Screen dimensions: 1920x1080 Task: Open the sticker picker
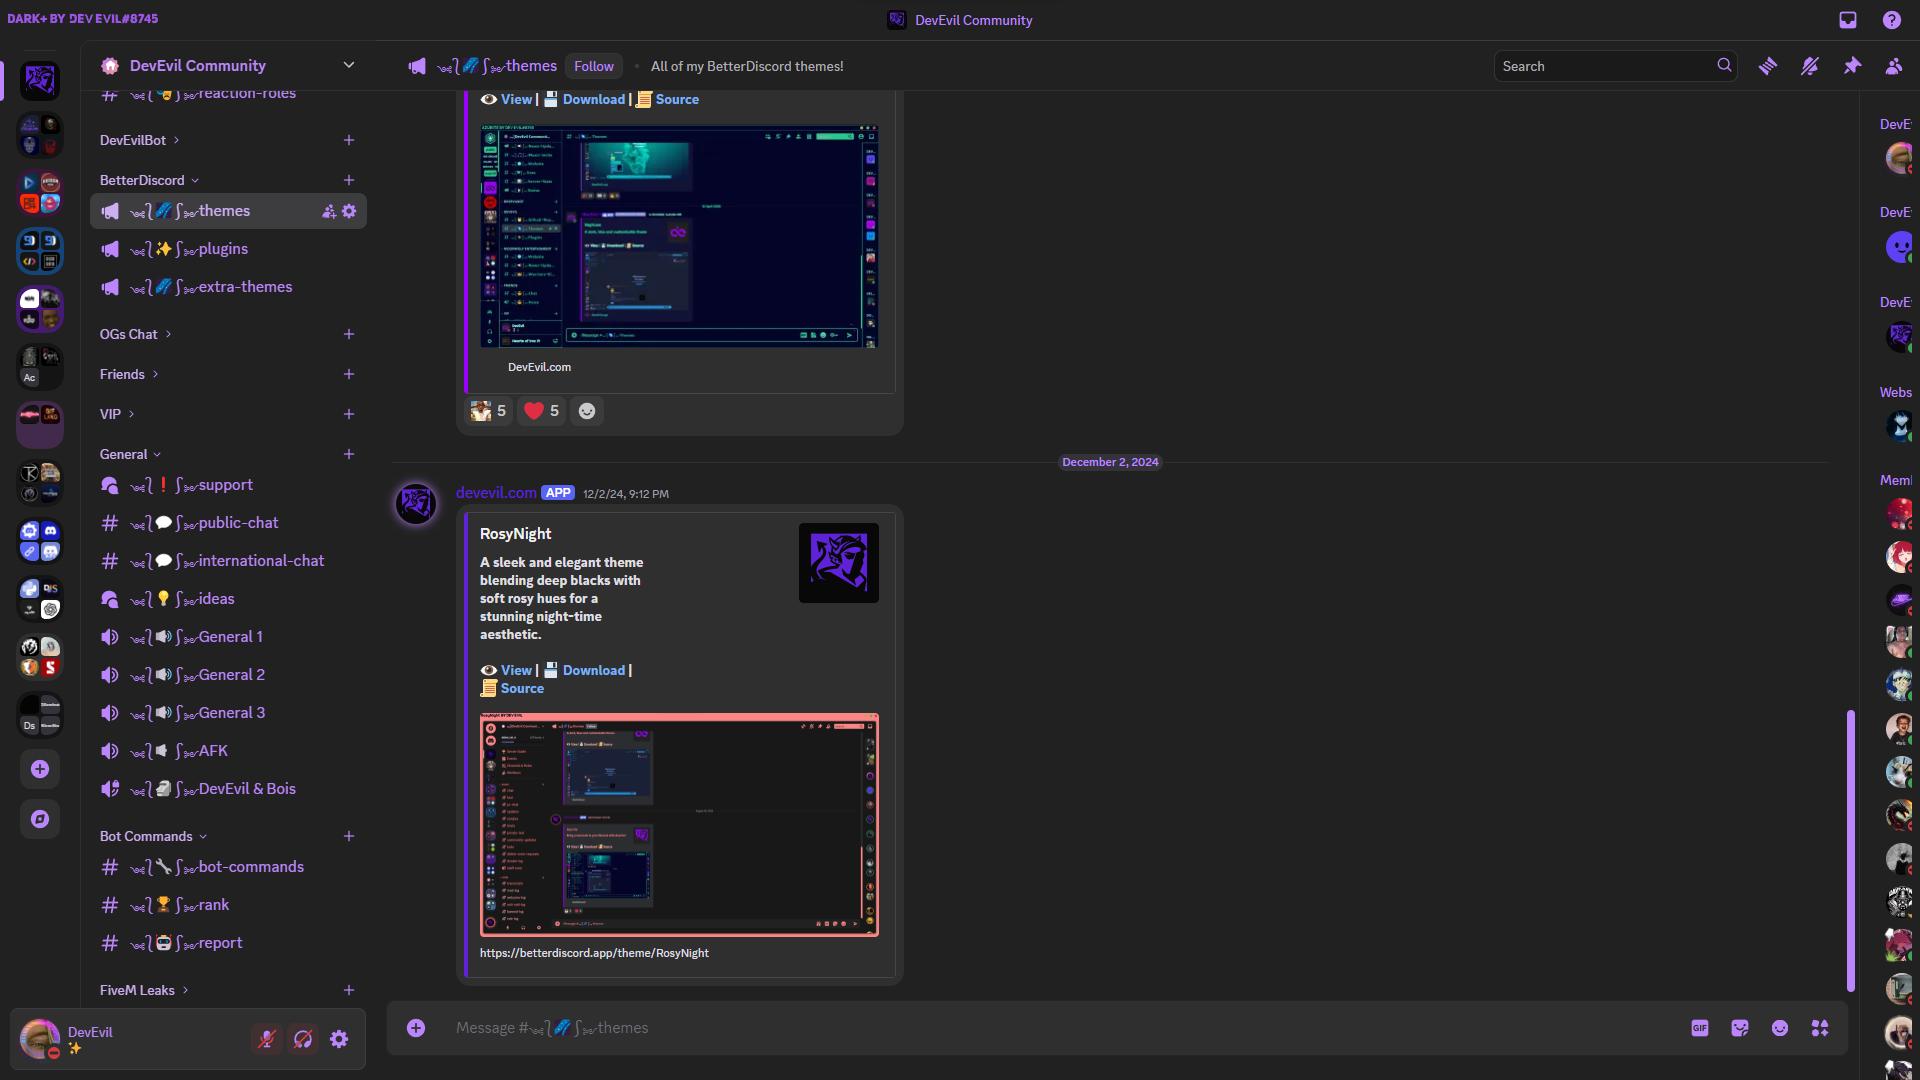[1740, 1028]
